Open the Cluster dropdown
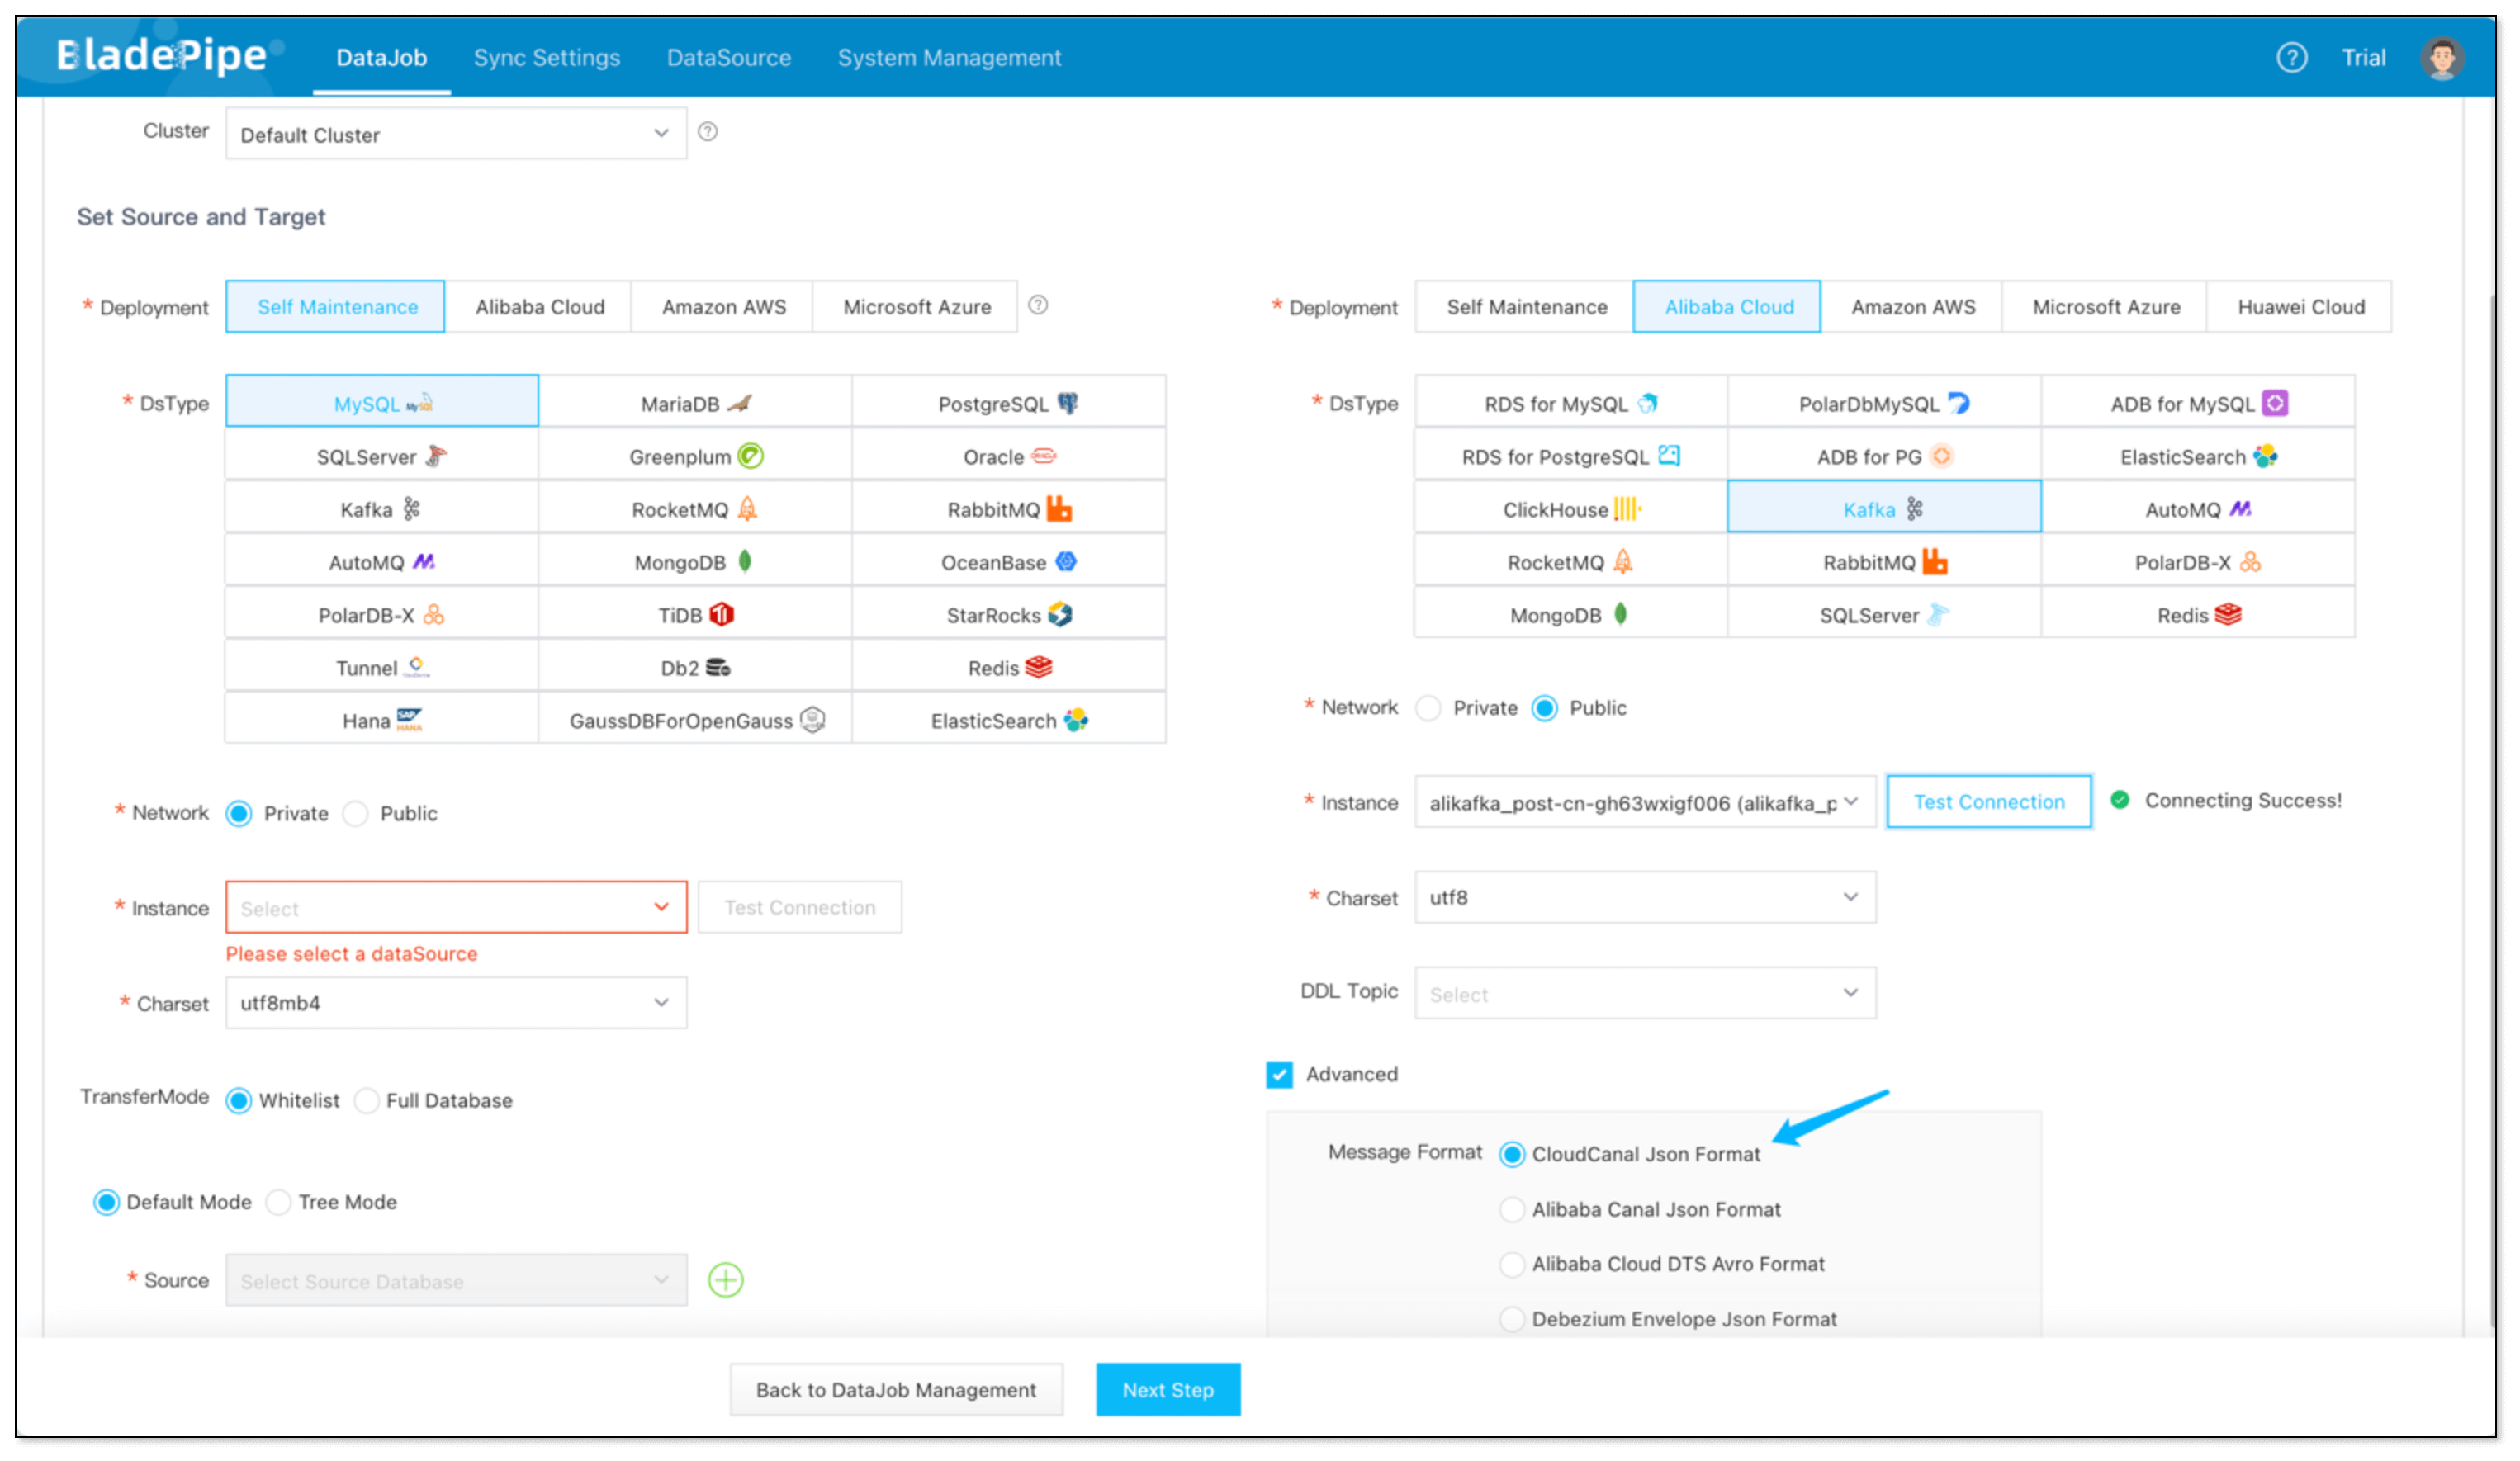The image size is (2520, 1461). (x=456, y=133)
